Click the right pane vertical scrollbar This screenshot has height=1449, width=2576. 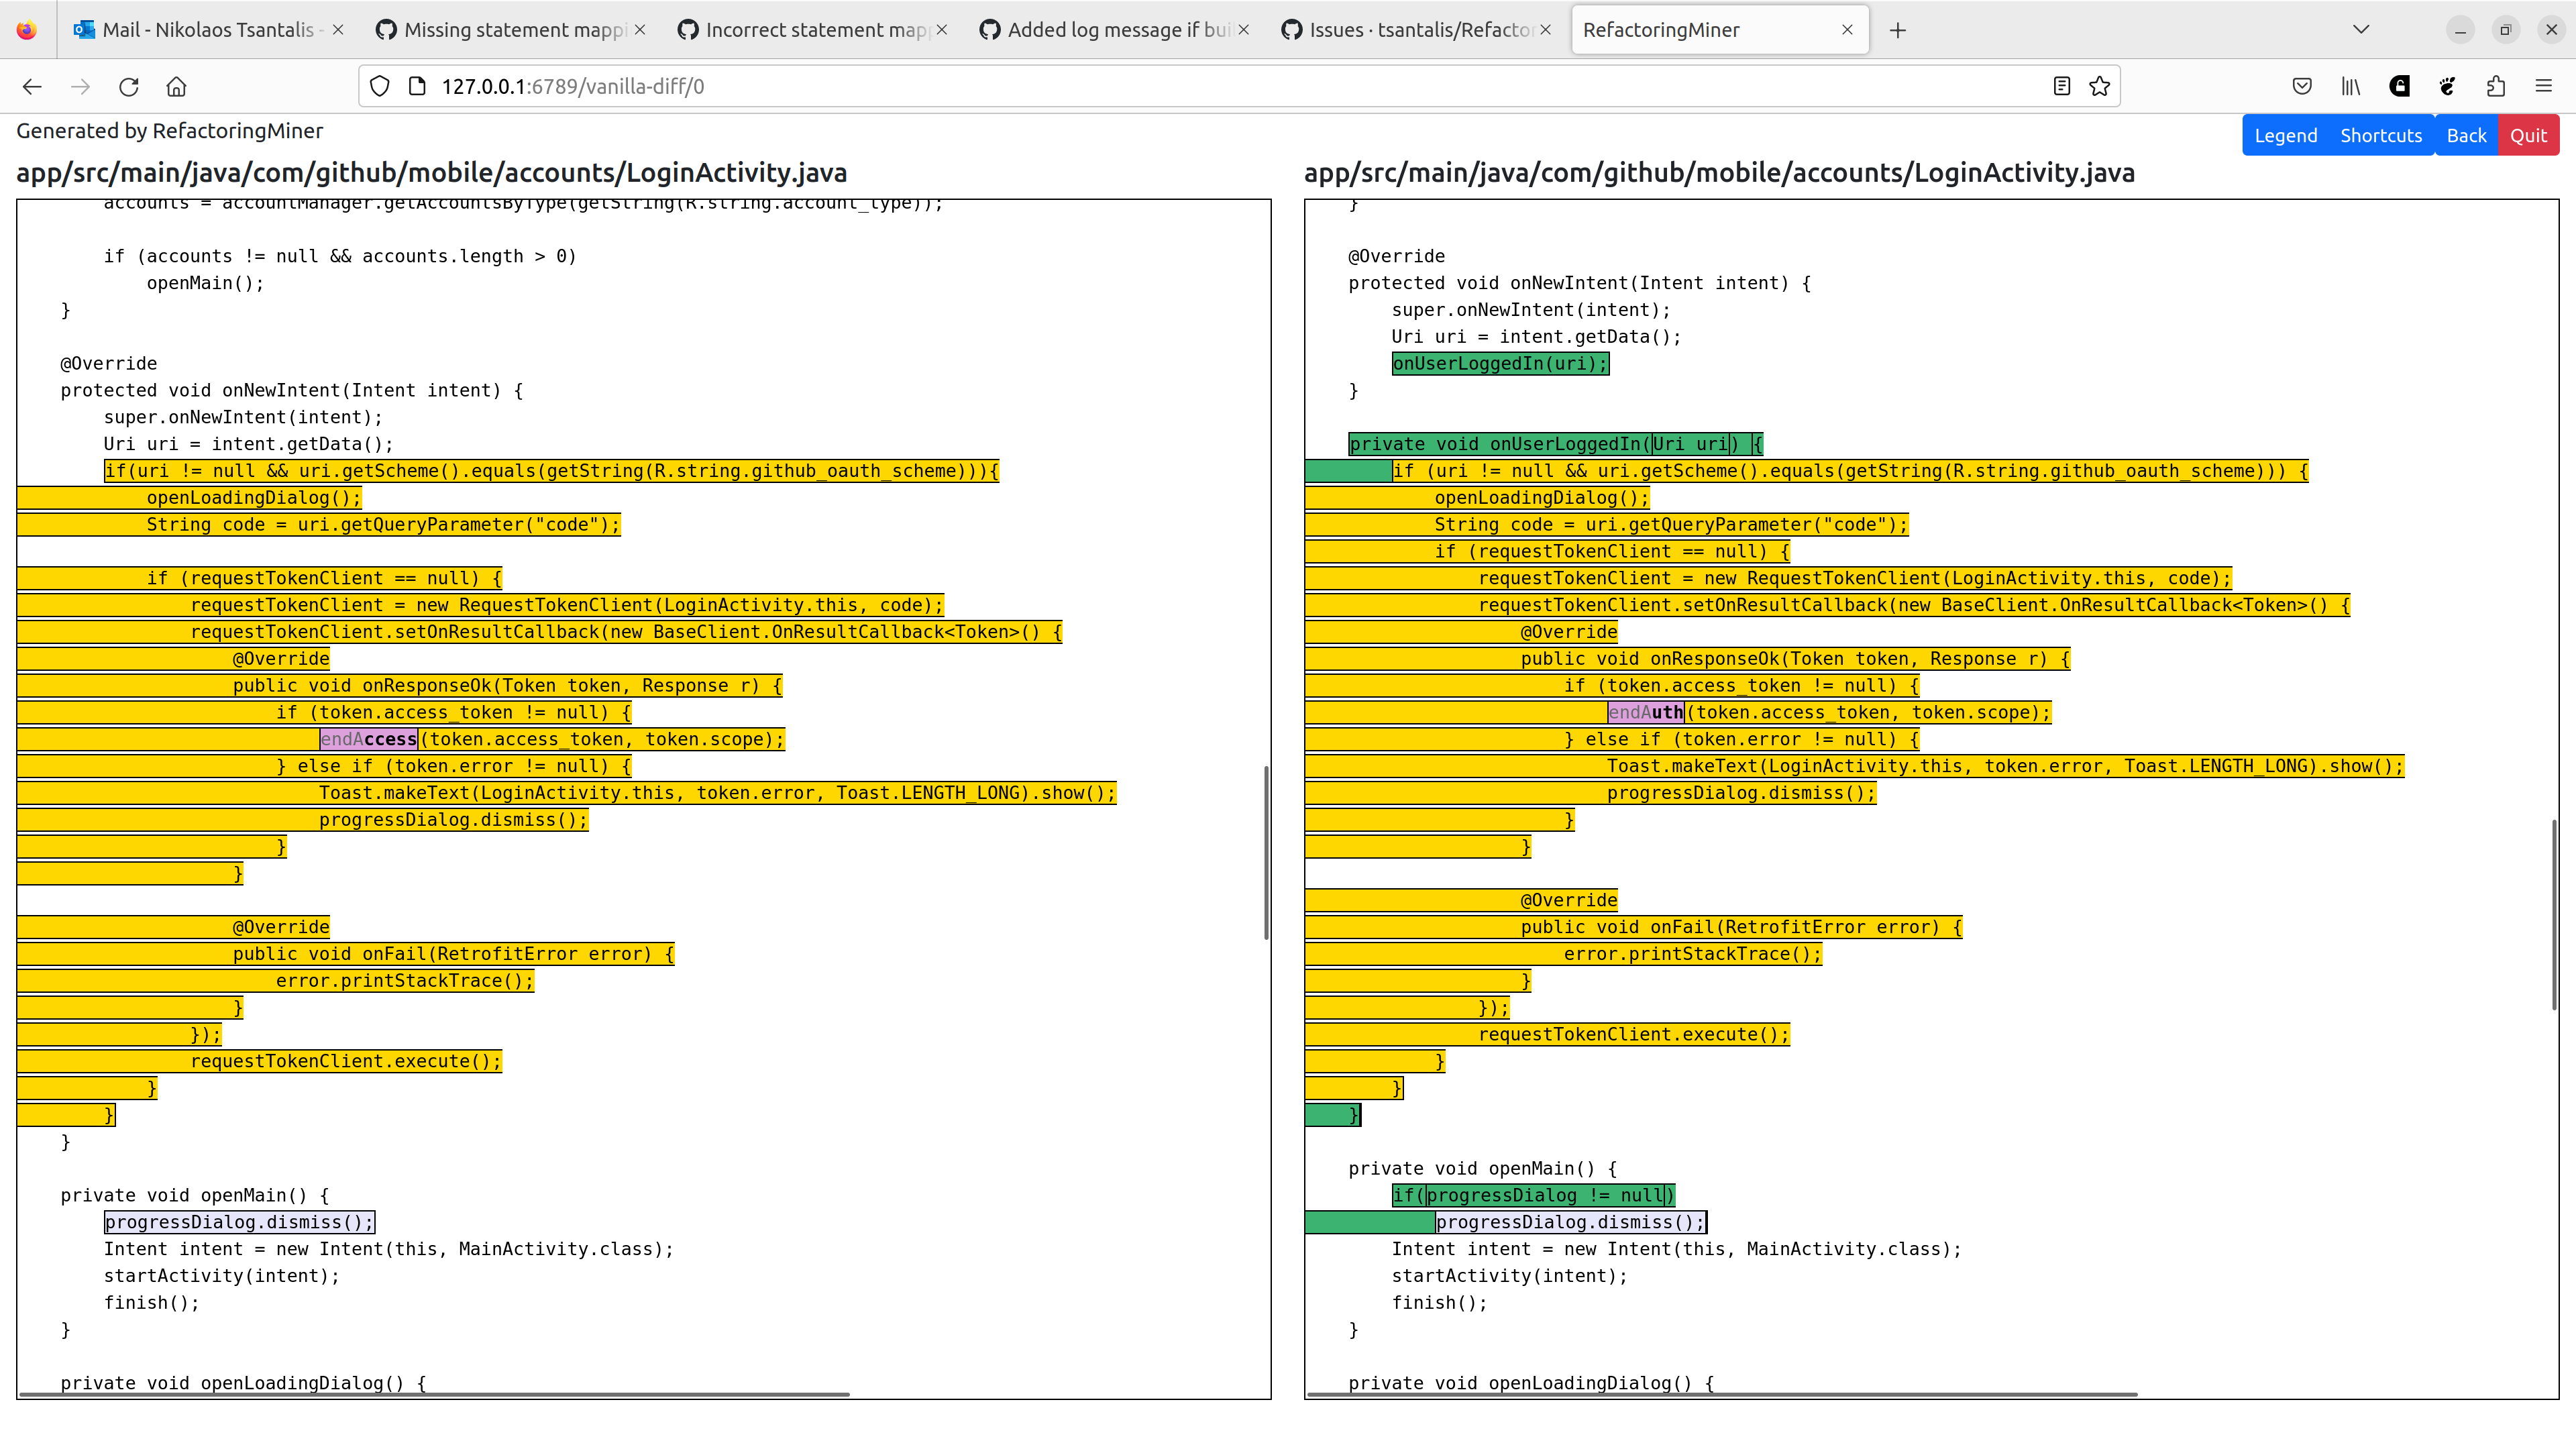click(x=2554, y=914)
